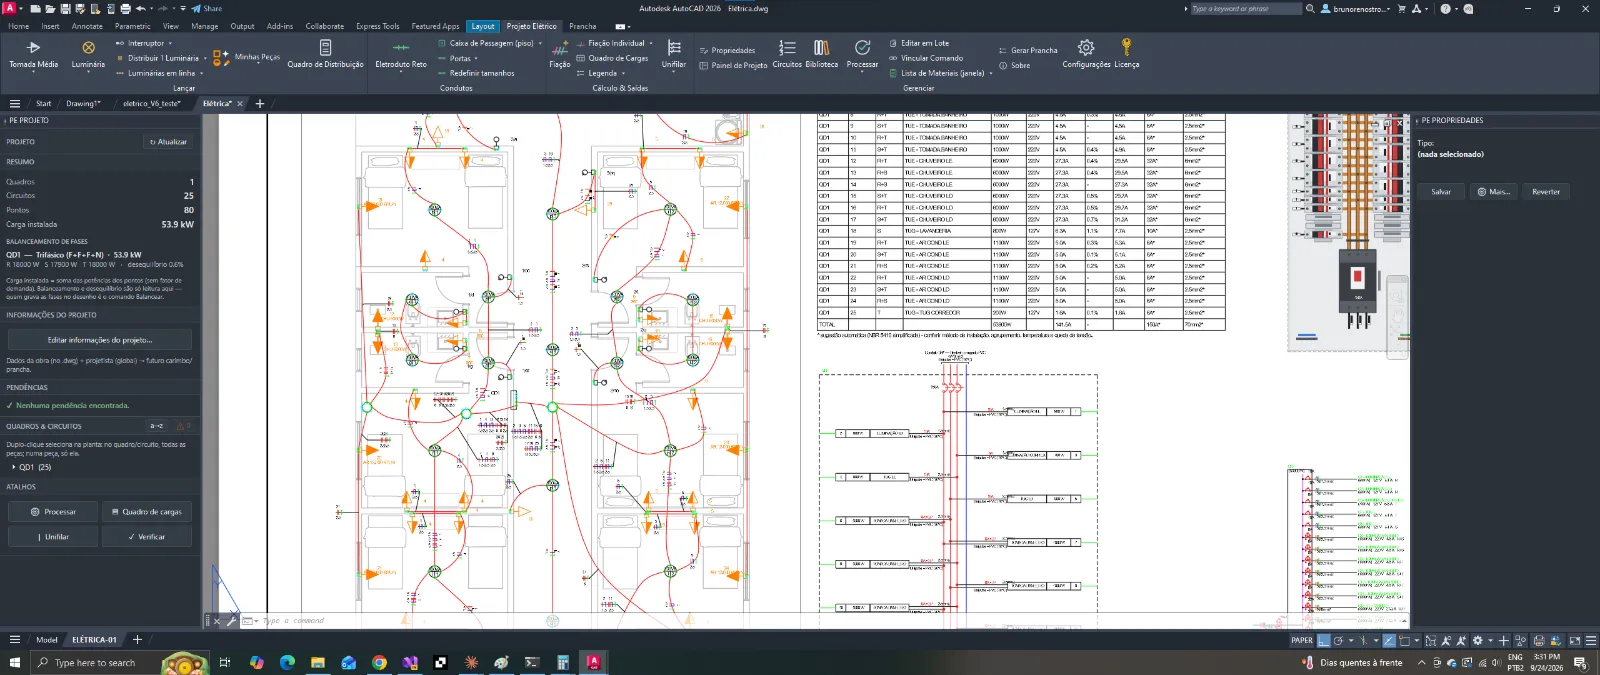This screenshot has width=1600, height=675.
Task: Click the search magnifier icon
Action: point(1310,8)
